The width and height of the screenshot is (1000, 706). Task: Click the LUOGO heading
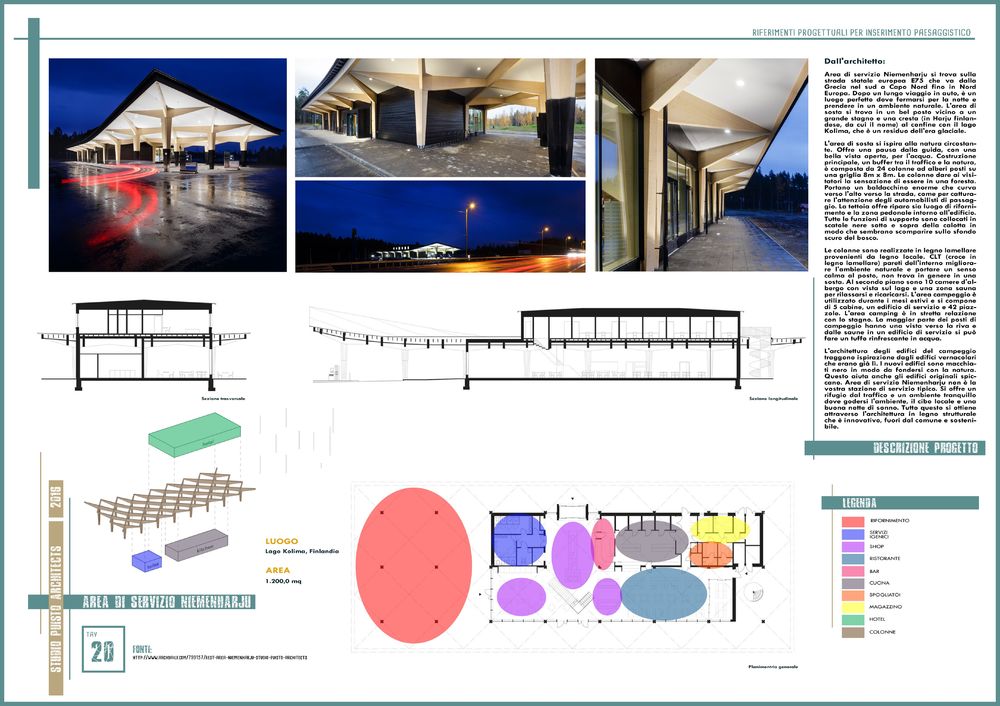[281, 541]
